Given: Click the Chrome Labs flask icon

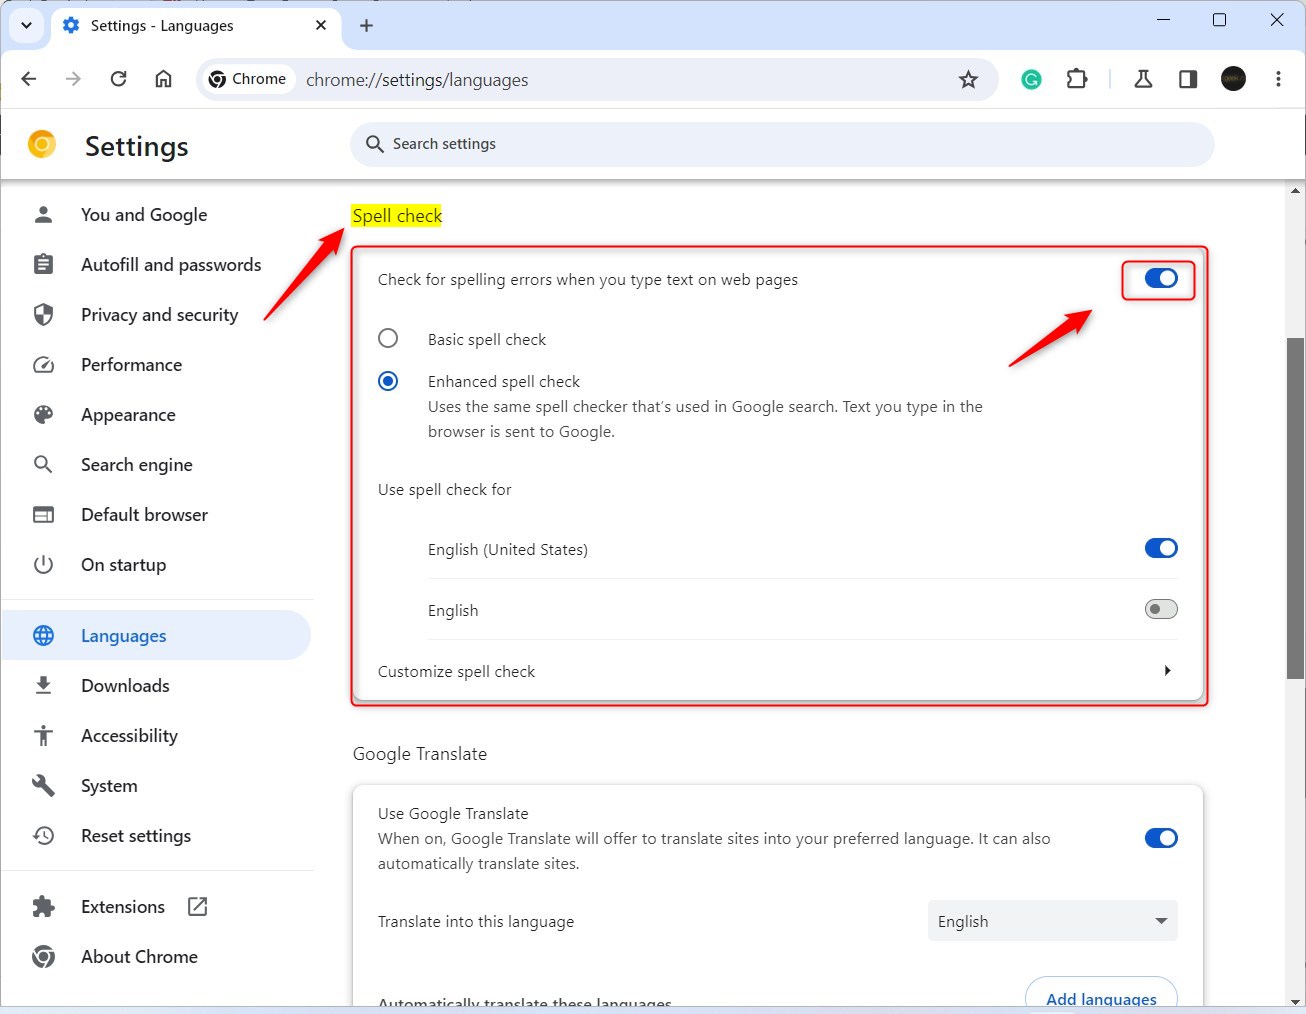Looking at the screenshot, I should coord(1142,79).
